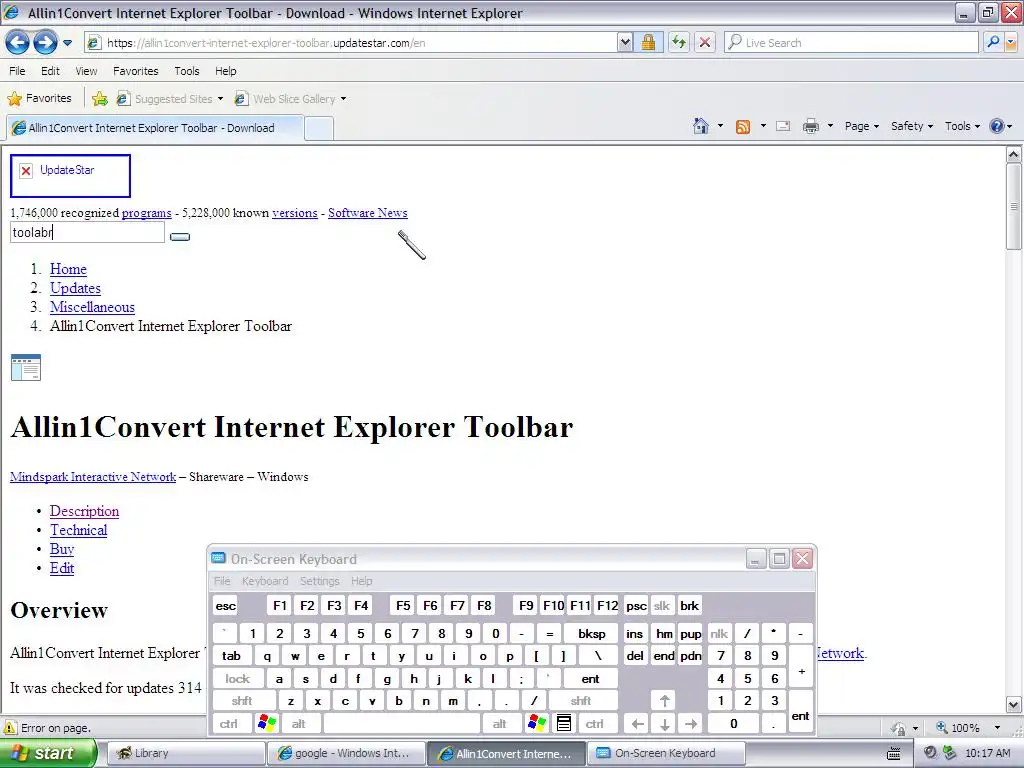This screenshot has width=1024, height=768.
Task: Jump to the Technical section link
Action: 78,530
